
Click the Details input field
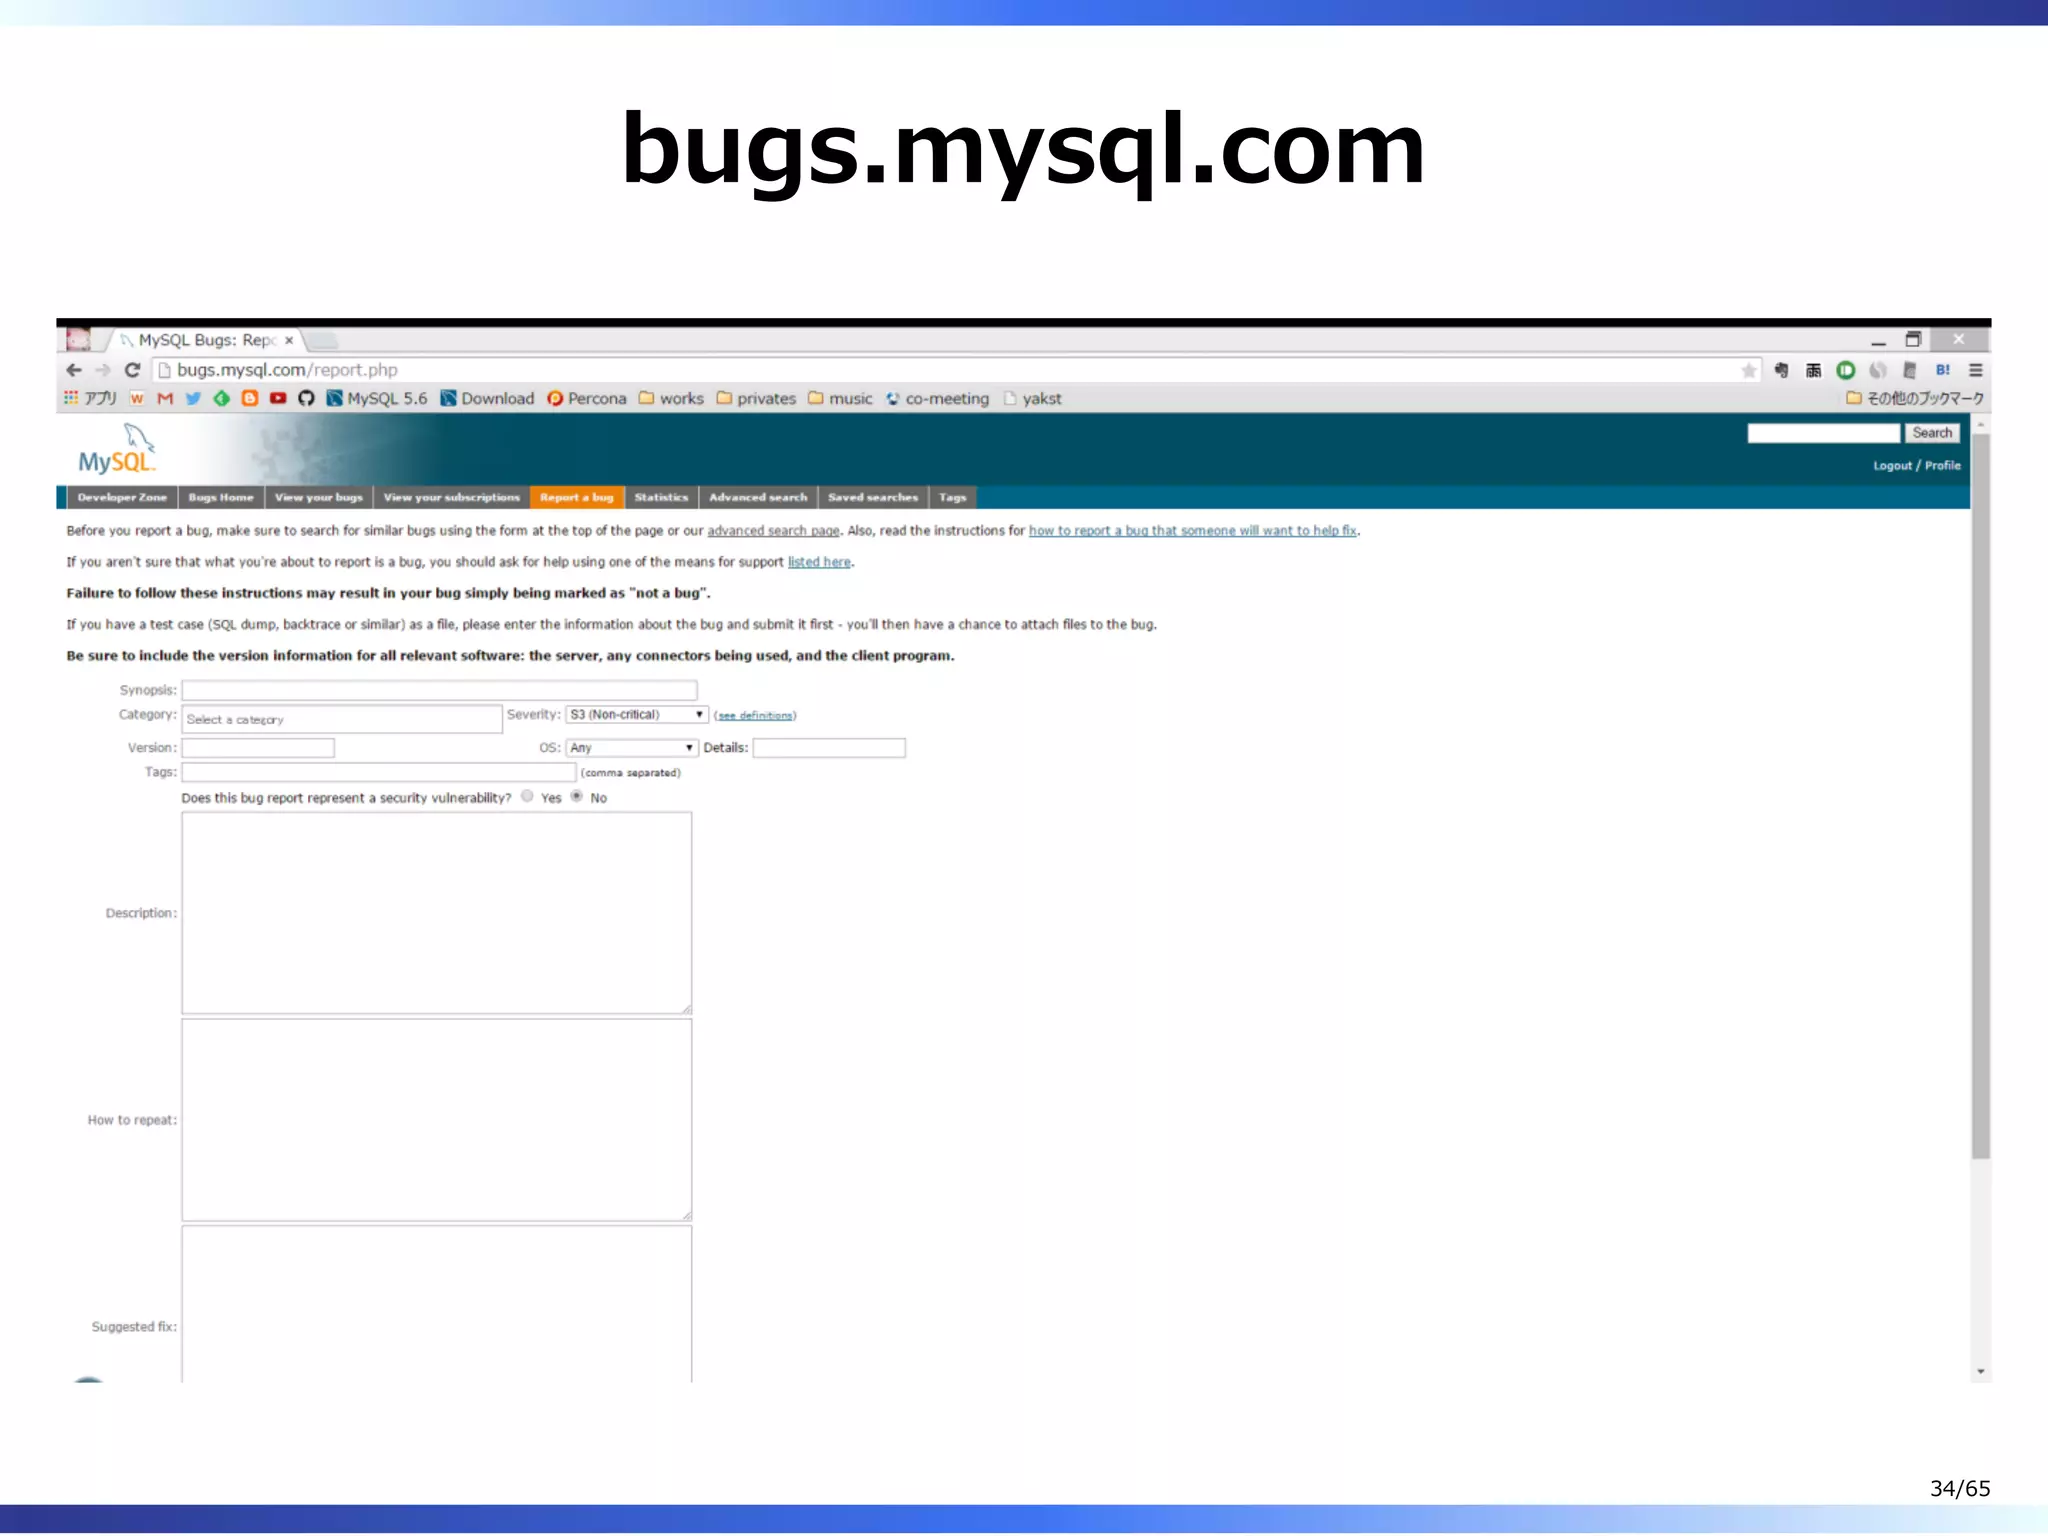click(829, 748)
